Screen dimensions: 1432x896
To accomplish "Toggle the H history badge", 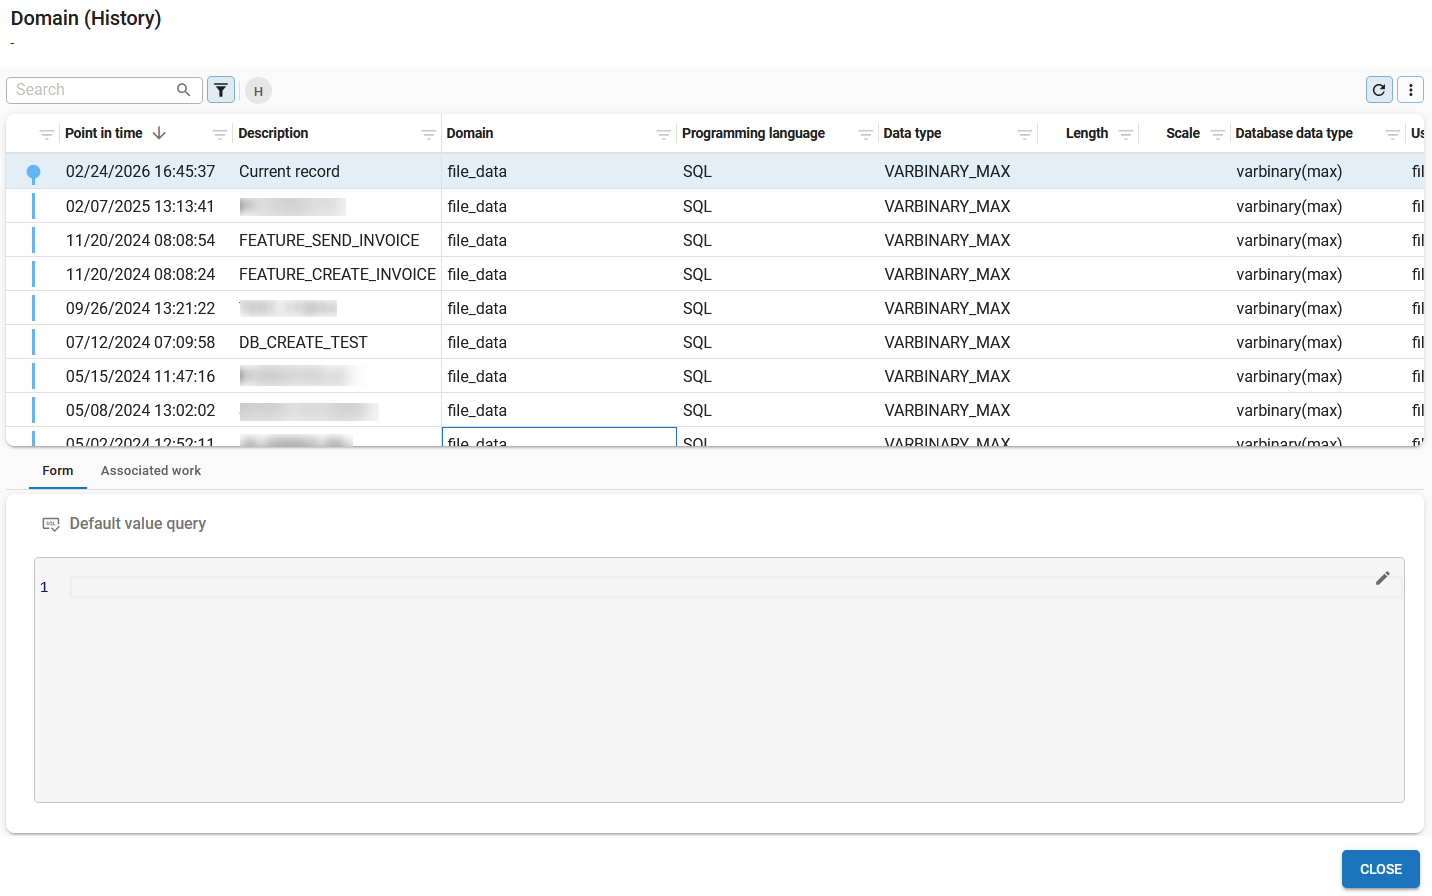I will pos(258,91).
